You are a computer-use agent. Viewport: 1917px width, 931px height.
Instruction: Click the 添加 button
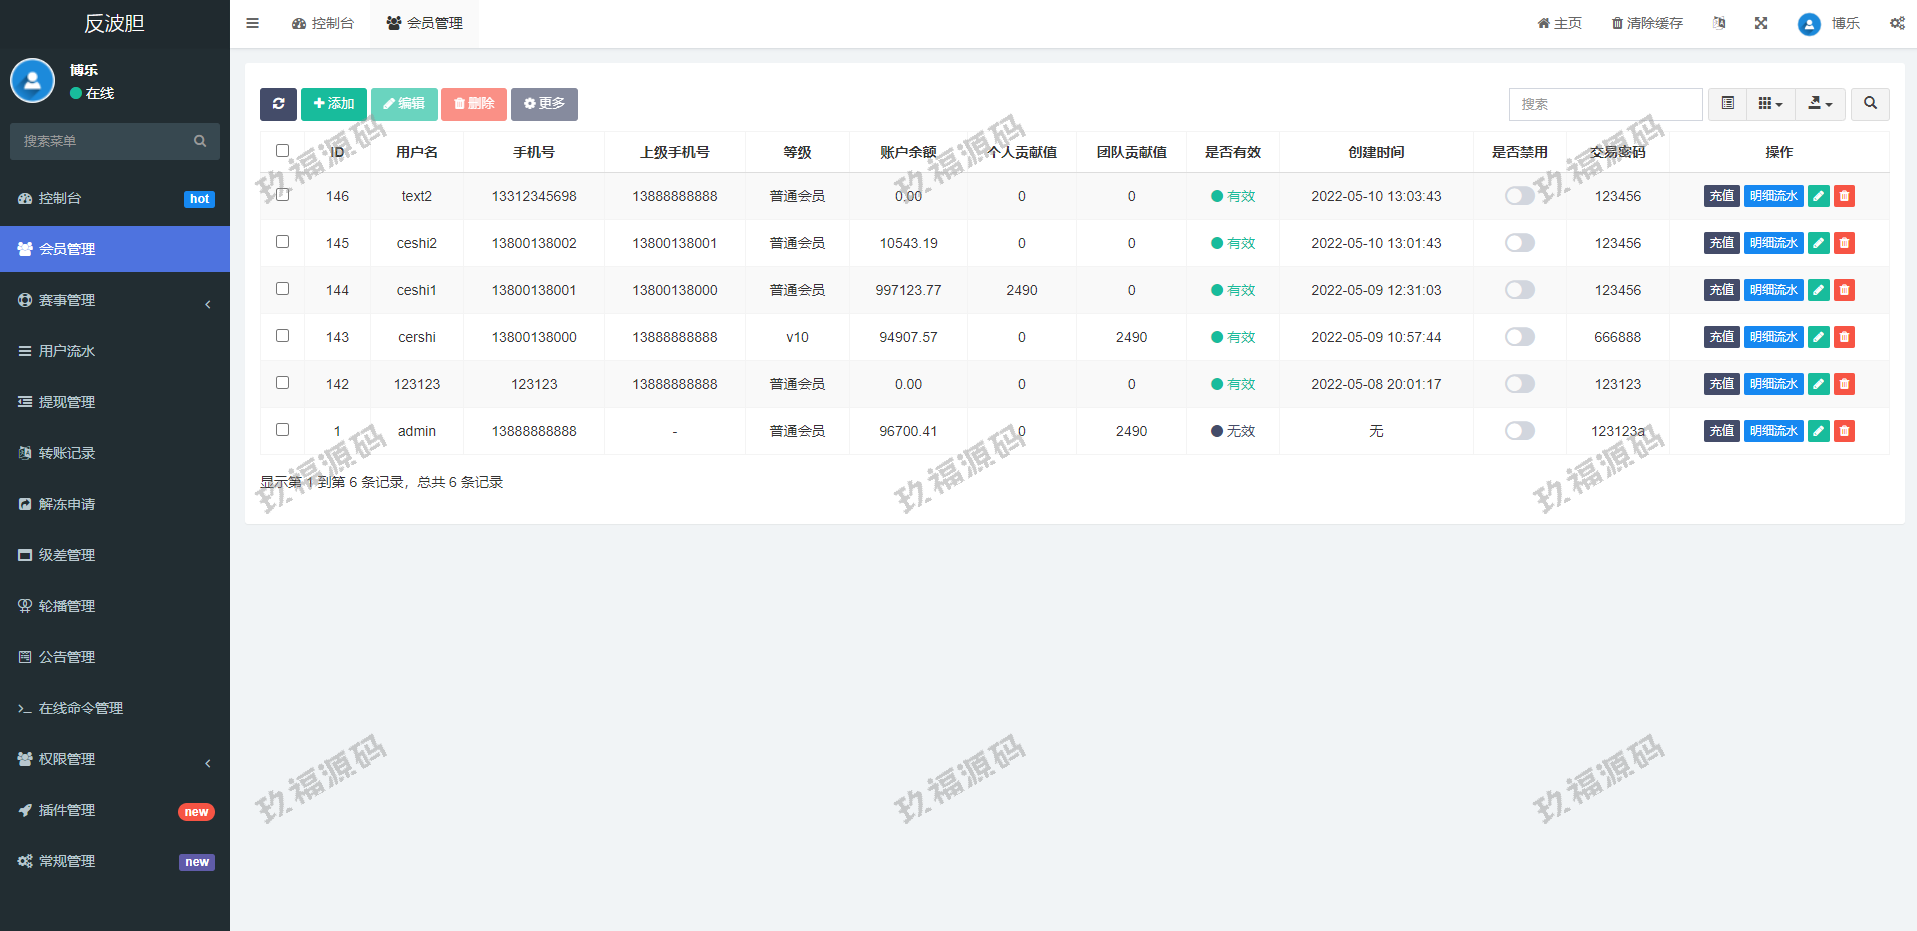pyautogui.click(x=333, y=104)
